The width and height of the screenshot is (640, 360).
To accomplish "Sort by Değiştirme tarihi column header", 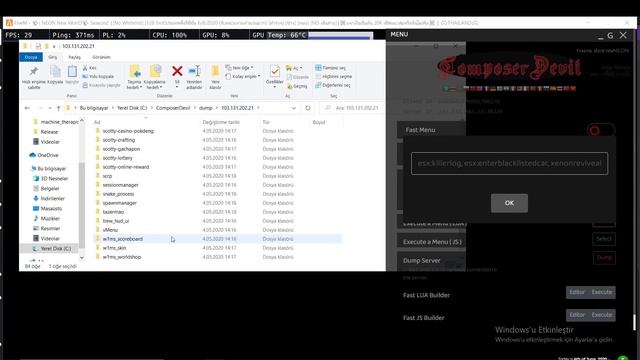I will coord(221,122).
